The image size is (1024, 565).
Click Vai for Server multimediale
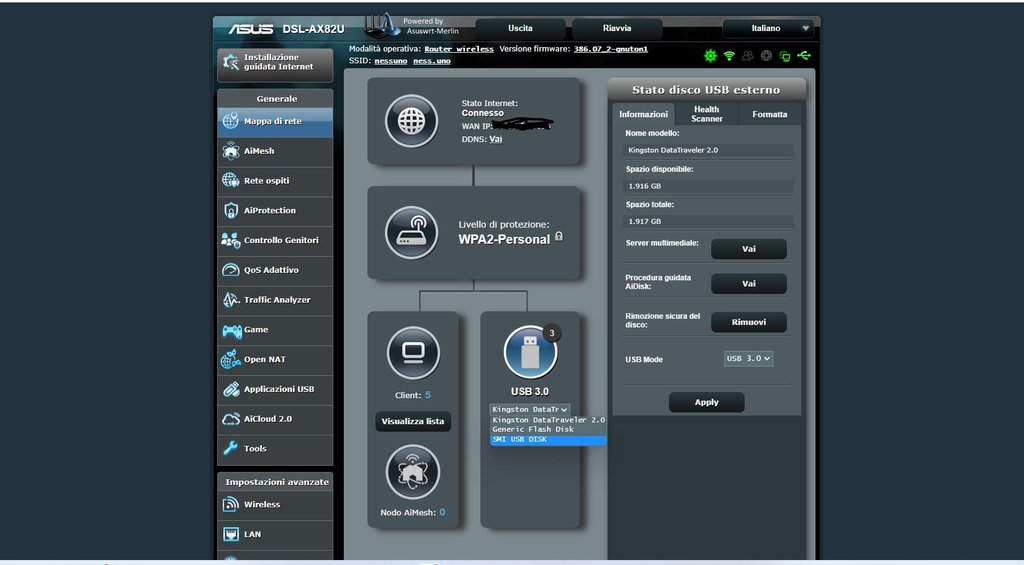(x=748, y=249)
